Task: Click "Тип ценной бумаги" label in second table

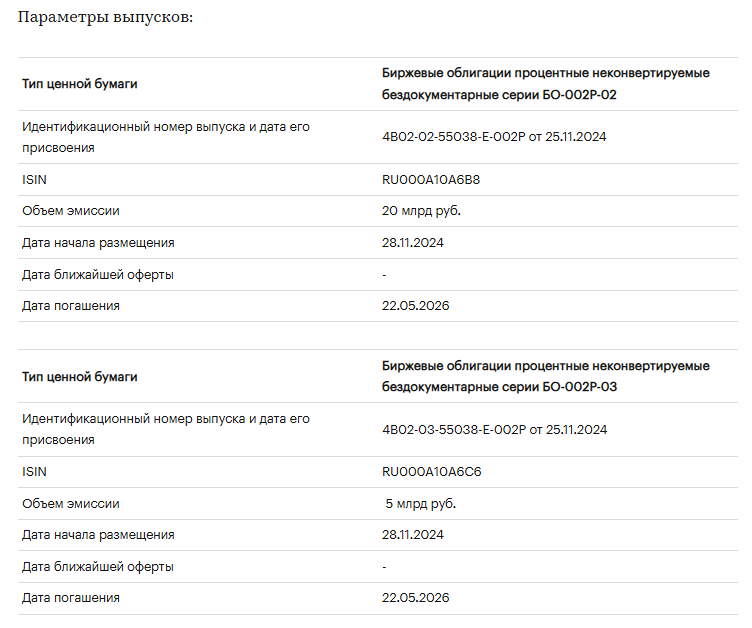Action: click(x=80, y=377)
